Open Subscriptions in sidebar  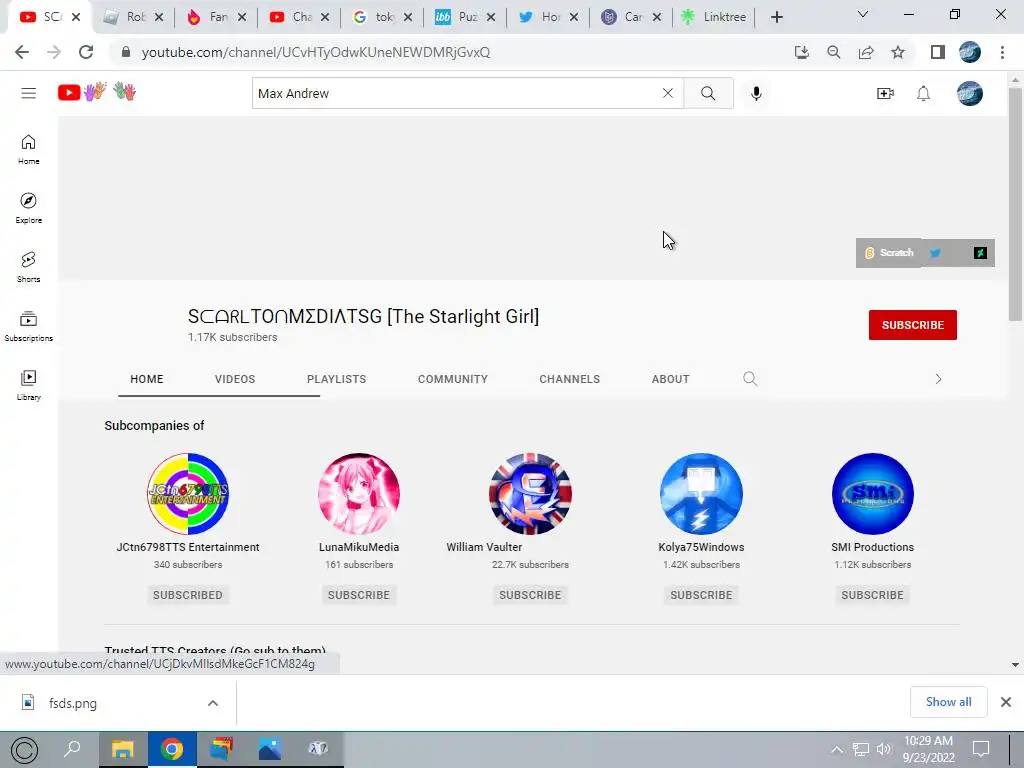tap(28, 326)
